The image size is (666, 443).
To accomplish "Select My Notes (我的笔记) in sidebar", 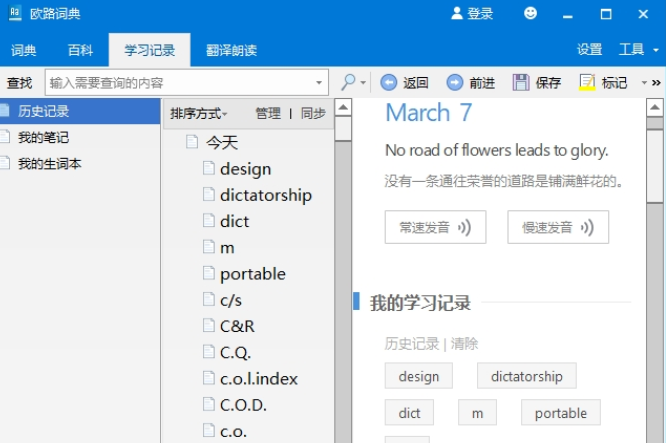I will click(x=43, y=137).
